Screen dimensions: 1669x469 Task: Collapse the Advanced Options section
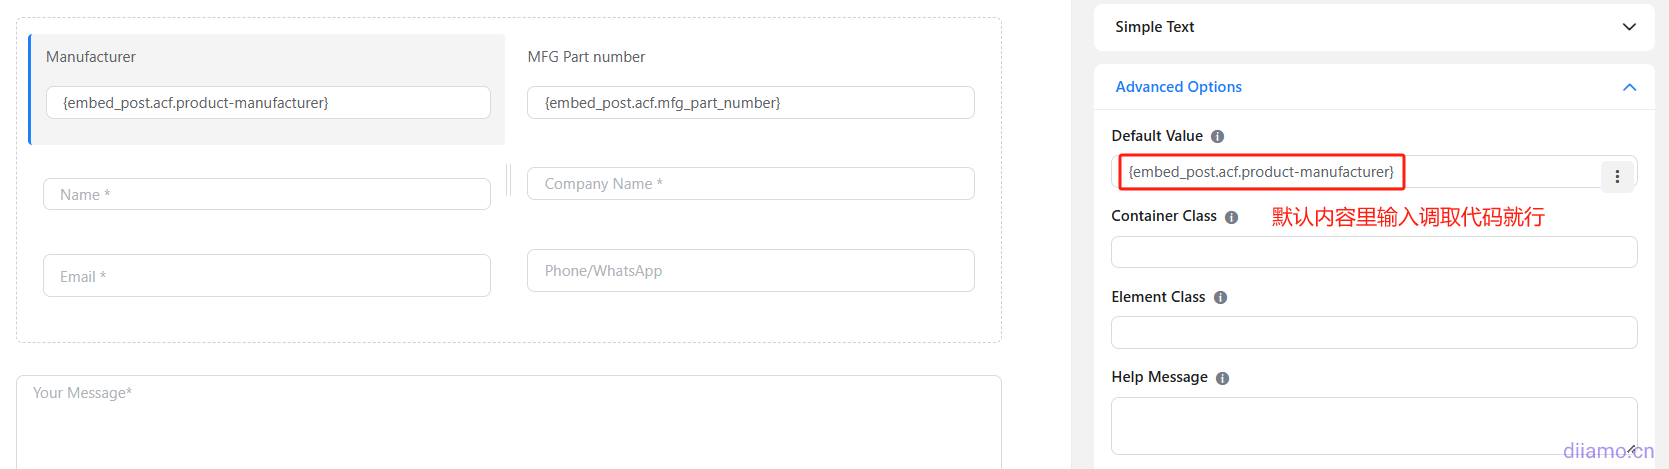point(1629,87)
